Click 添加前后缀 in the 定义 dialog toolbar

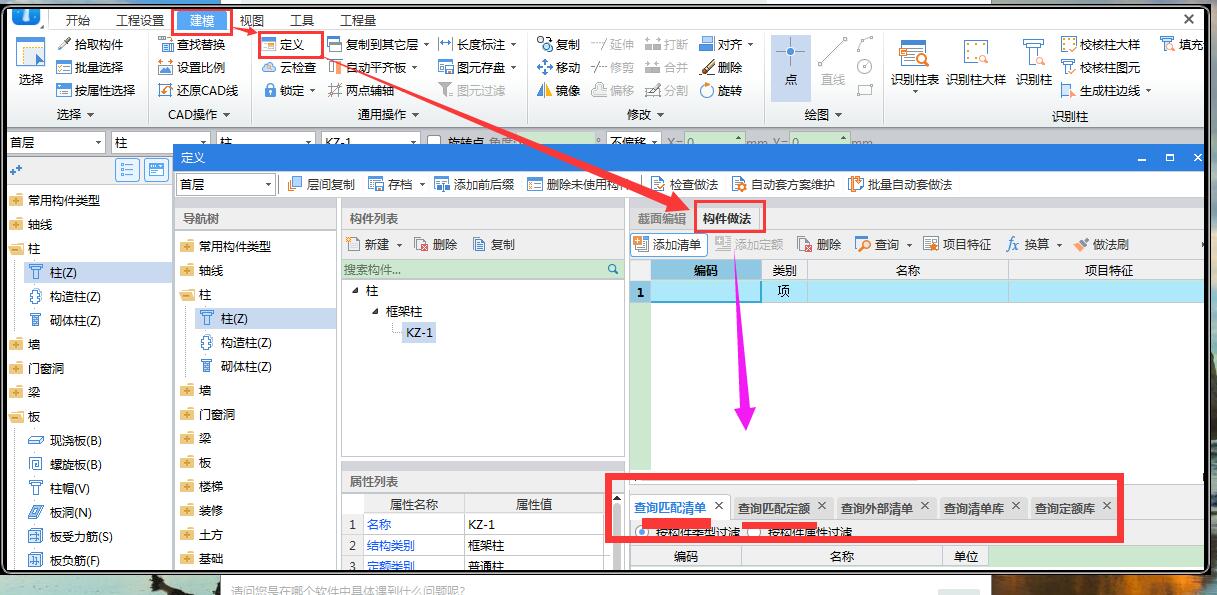[476, 185]
